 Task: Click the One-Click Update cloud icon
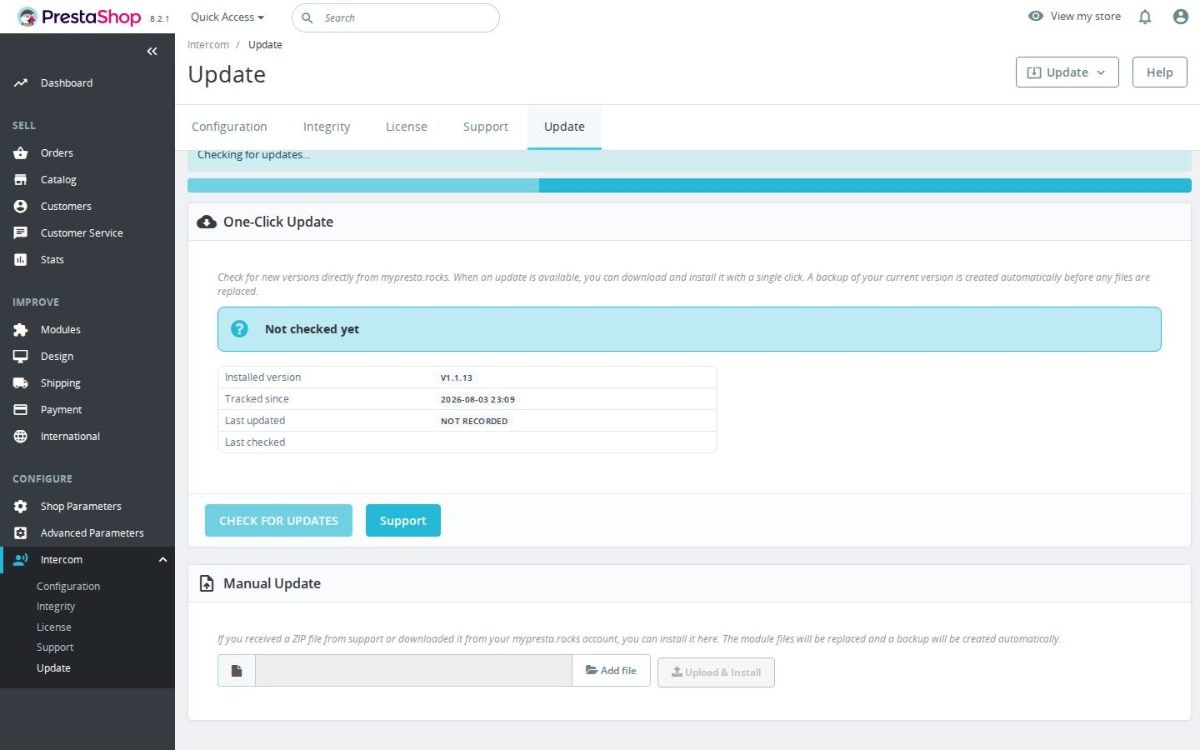point(207,222)
